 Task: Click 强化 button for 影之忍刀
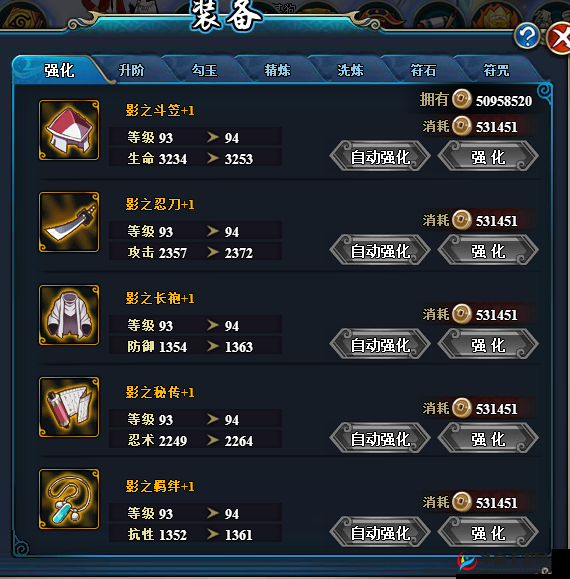(488, 250)
